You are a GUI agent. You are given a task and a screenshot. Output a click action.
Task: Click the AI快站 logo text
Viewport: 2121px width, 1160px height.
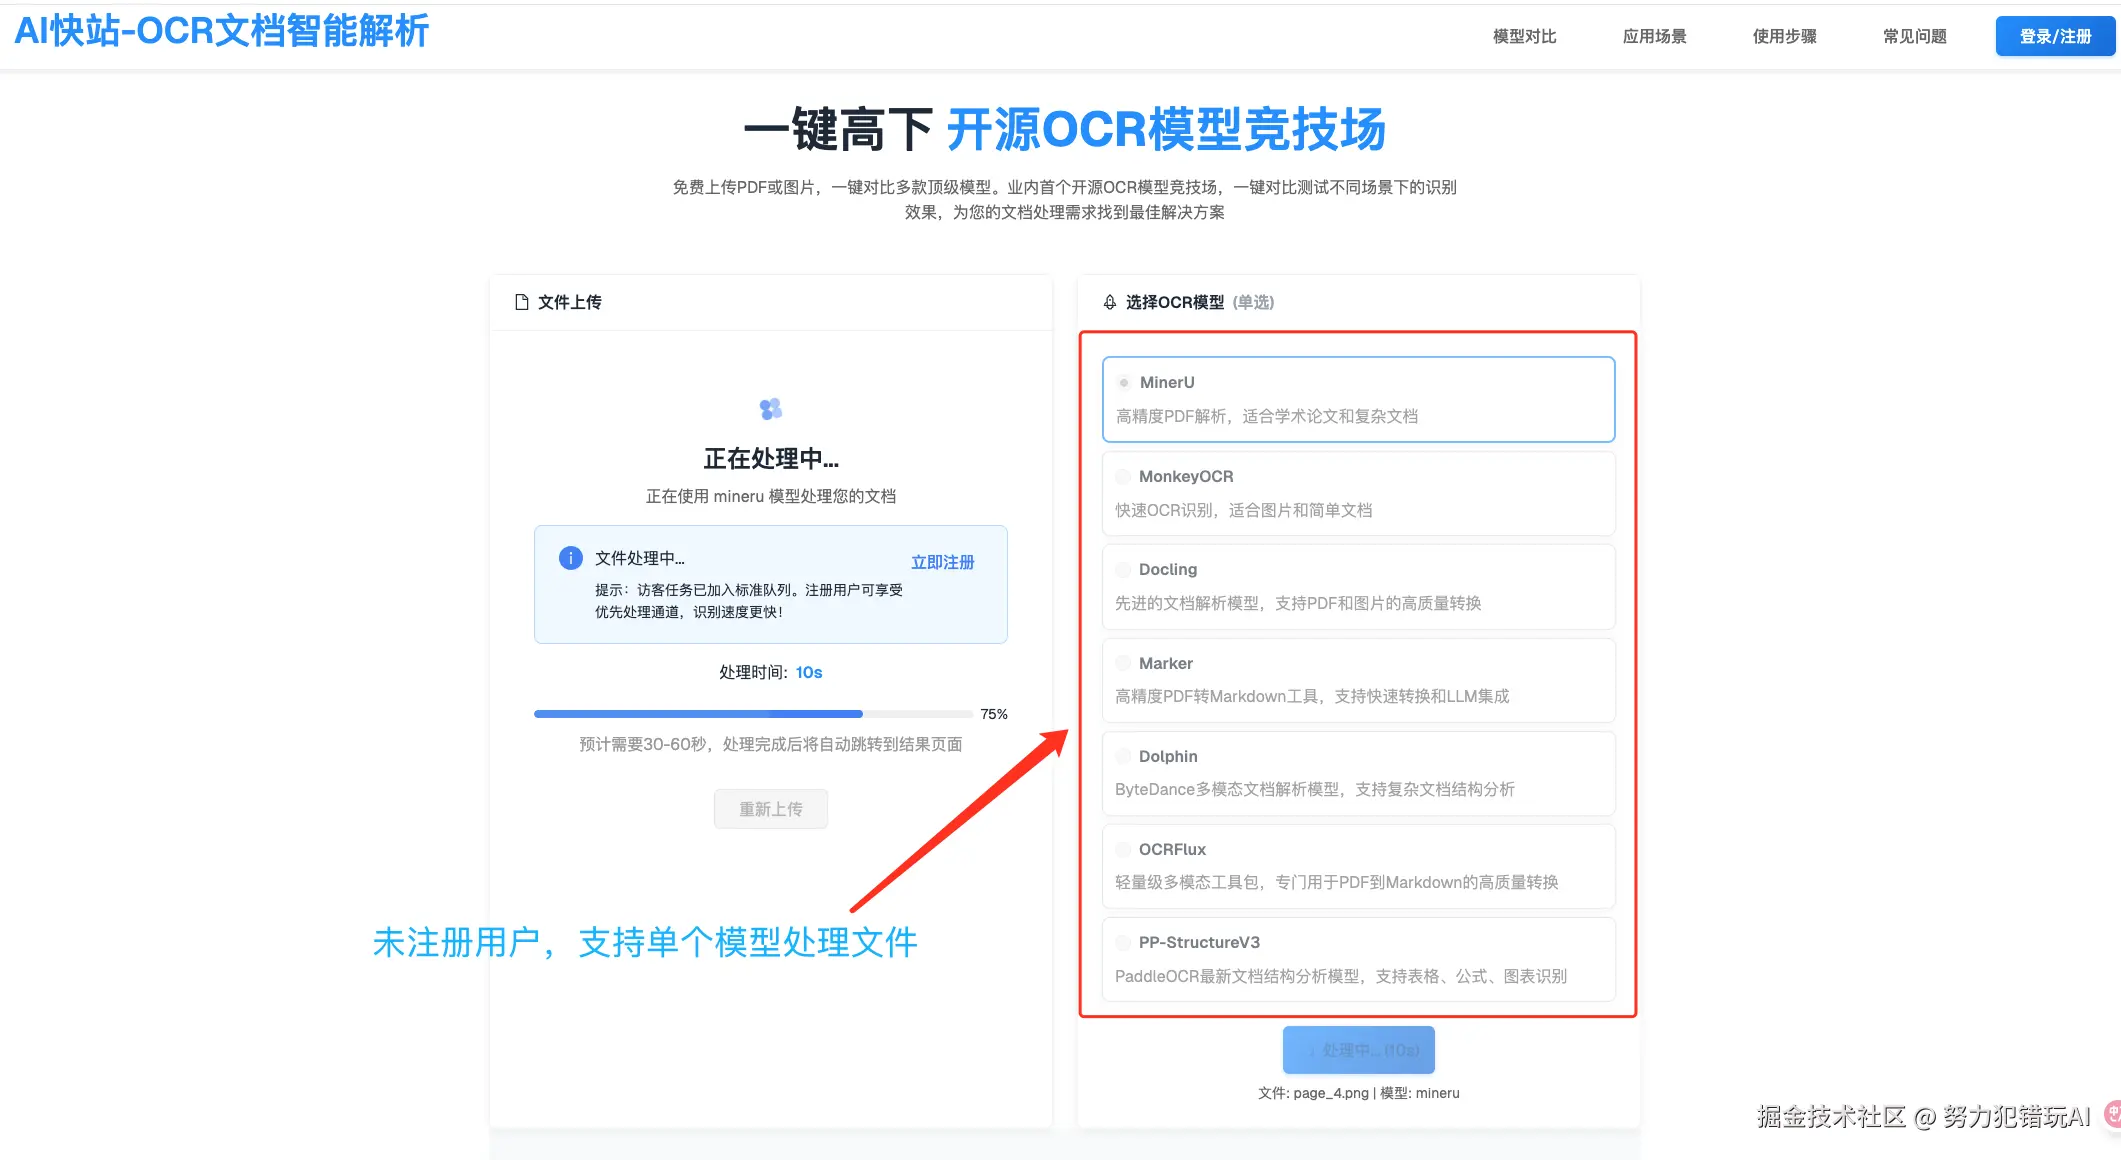pos(220,31)
